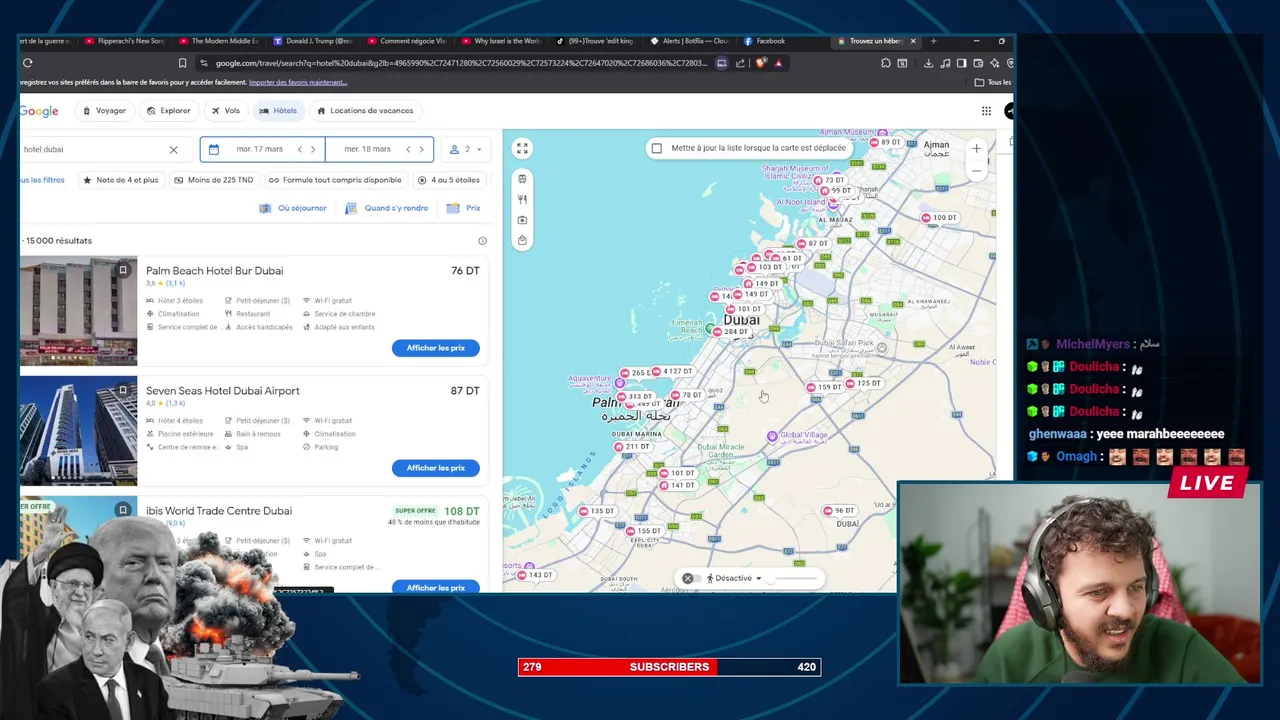Show public transit layer on map

pyautogui.click(x=522, y=179)
